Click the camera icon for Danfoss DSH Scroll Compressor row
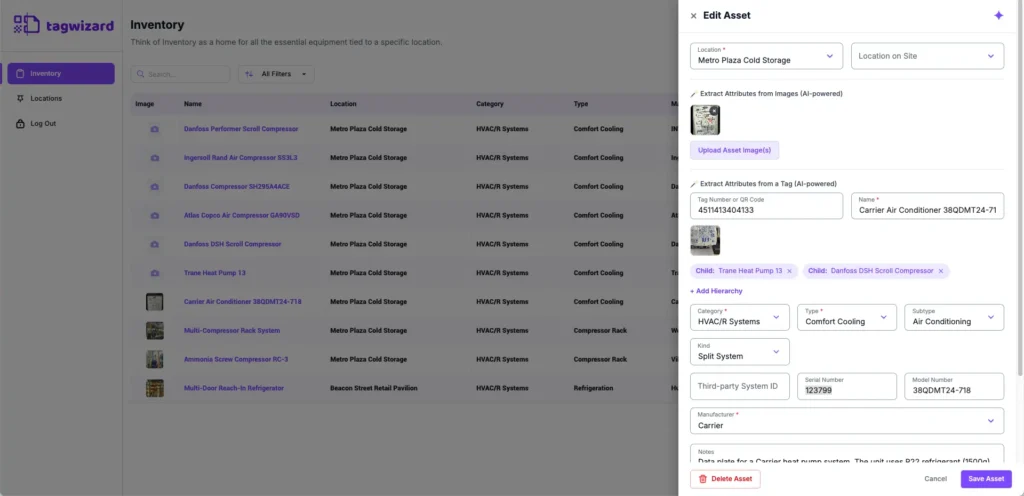This screenshot has height=496, width=1024. point(155,244)
